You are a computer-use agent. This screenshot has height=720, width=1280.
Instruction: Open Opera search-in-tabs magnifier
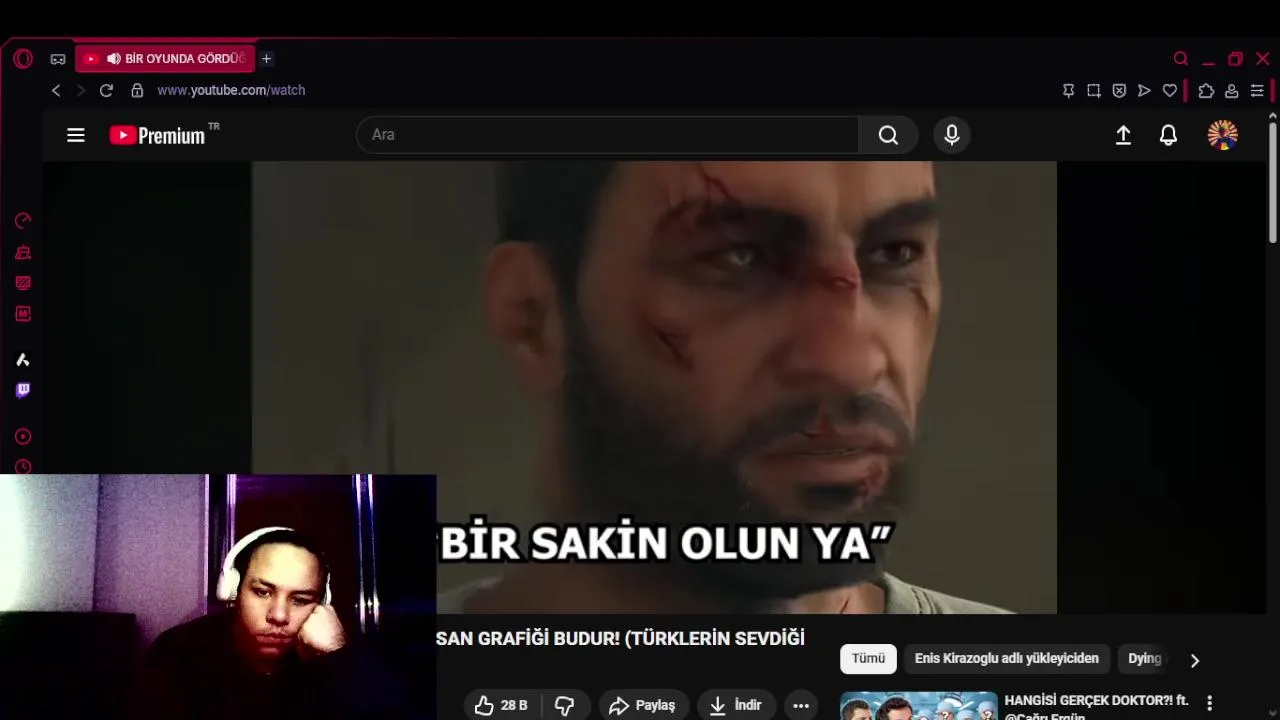[x=1181, y=59]
